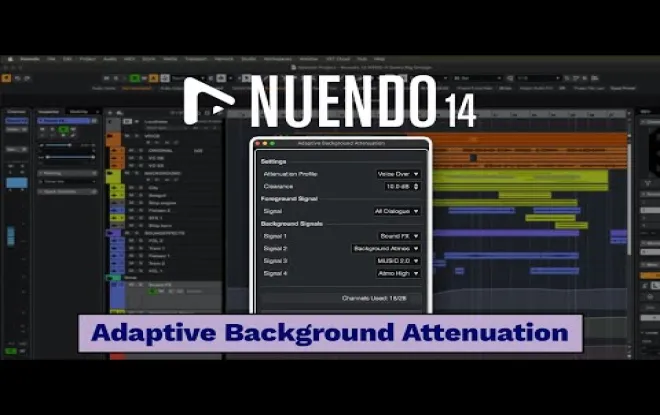Open the Attenuation Profile dropdown showing Voice Over
The height and width of the screenshot is (415, 660).
(x=398, y=174)
